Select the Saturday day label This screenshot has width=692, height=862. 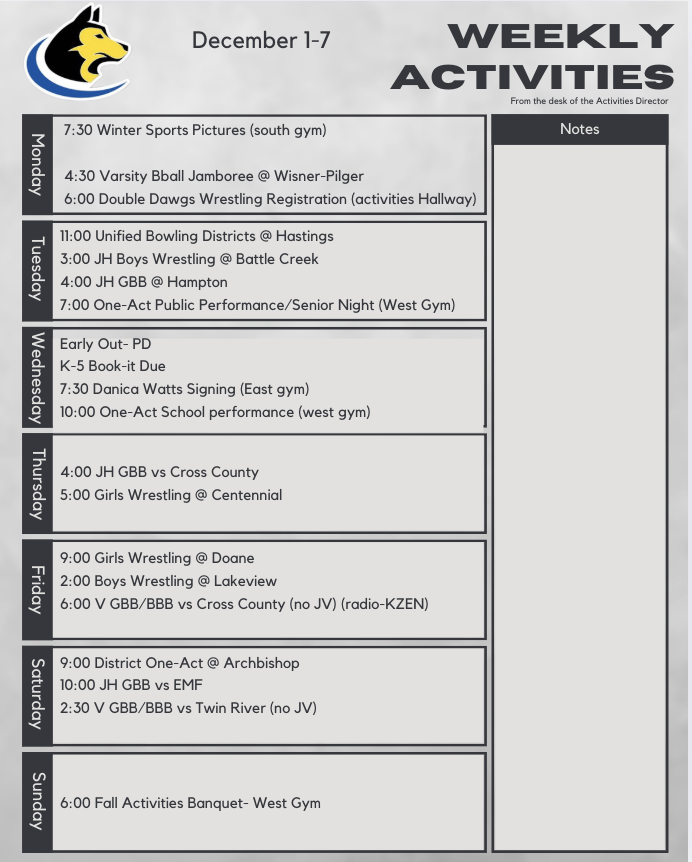click(x=37, y=694)
